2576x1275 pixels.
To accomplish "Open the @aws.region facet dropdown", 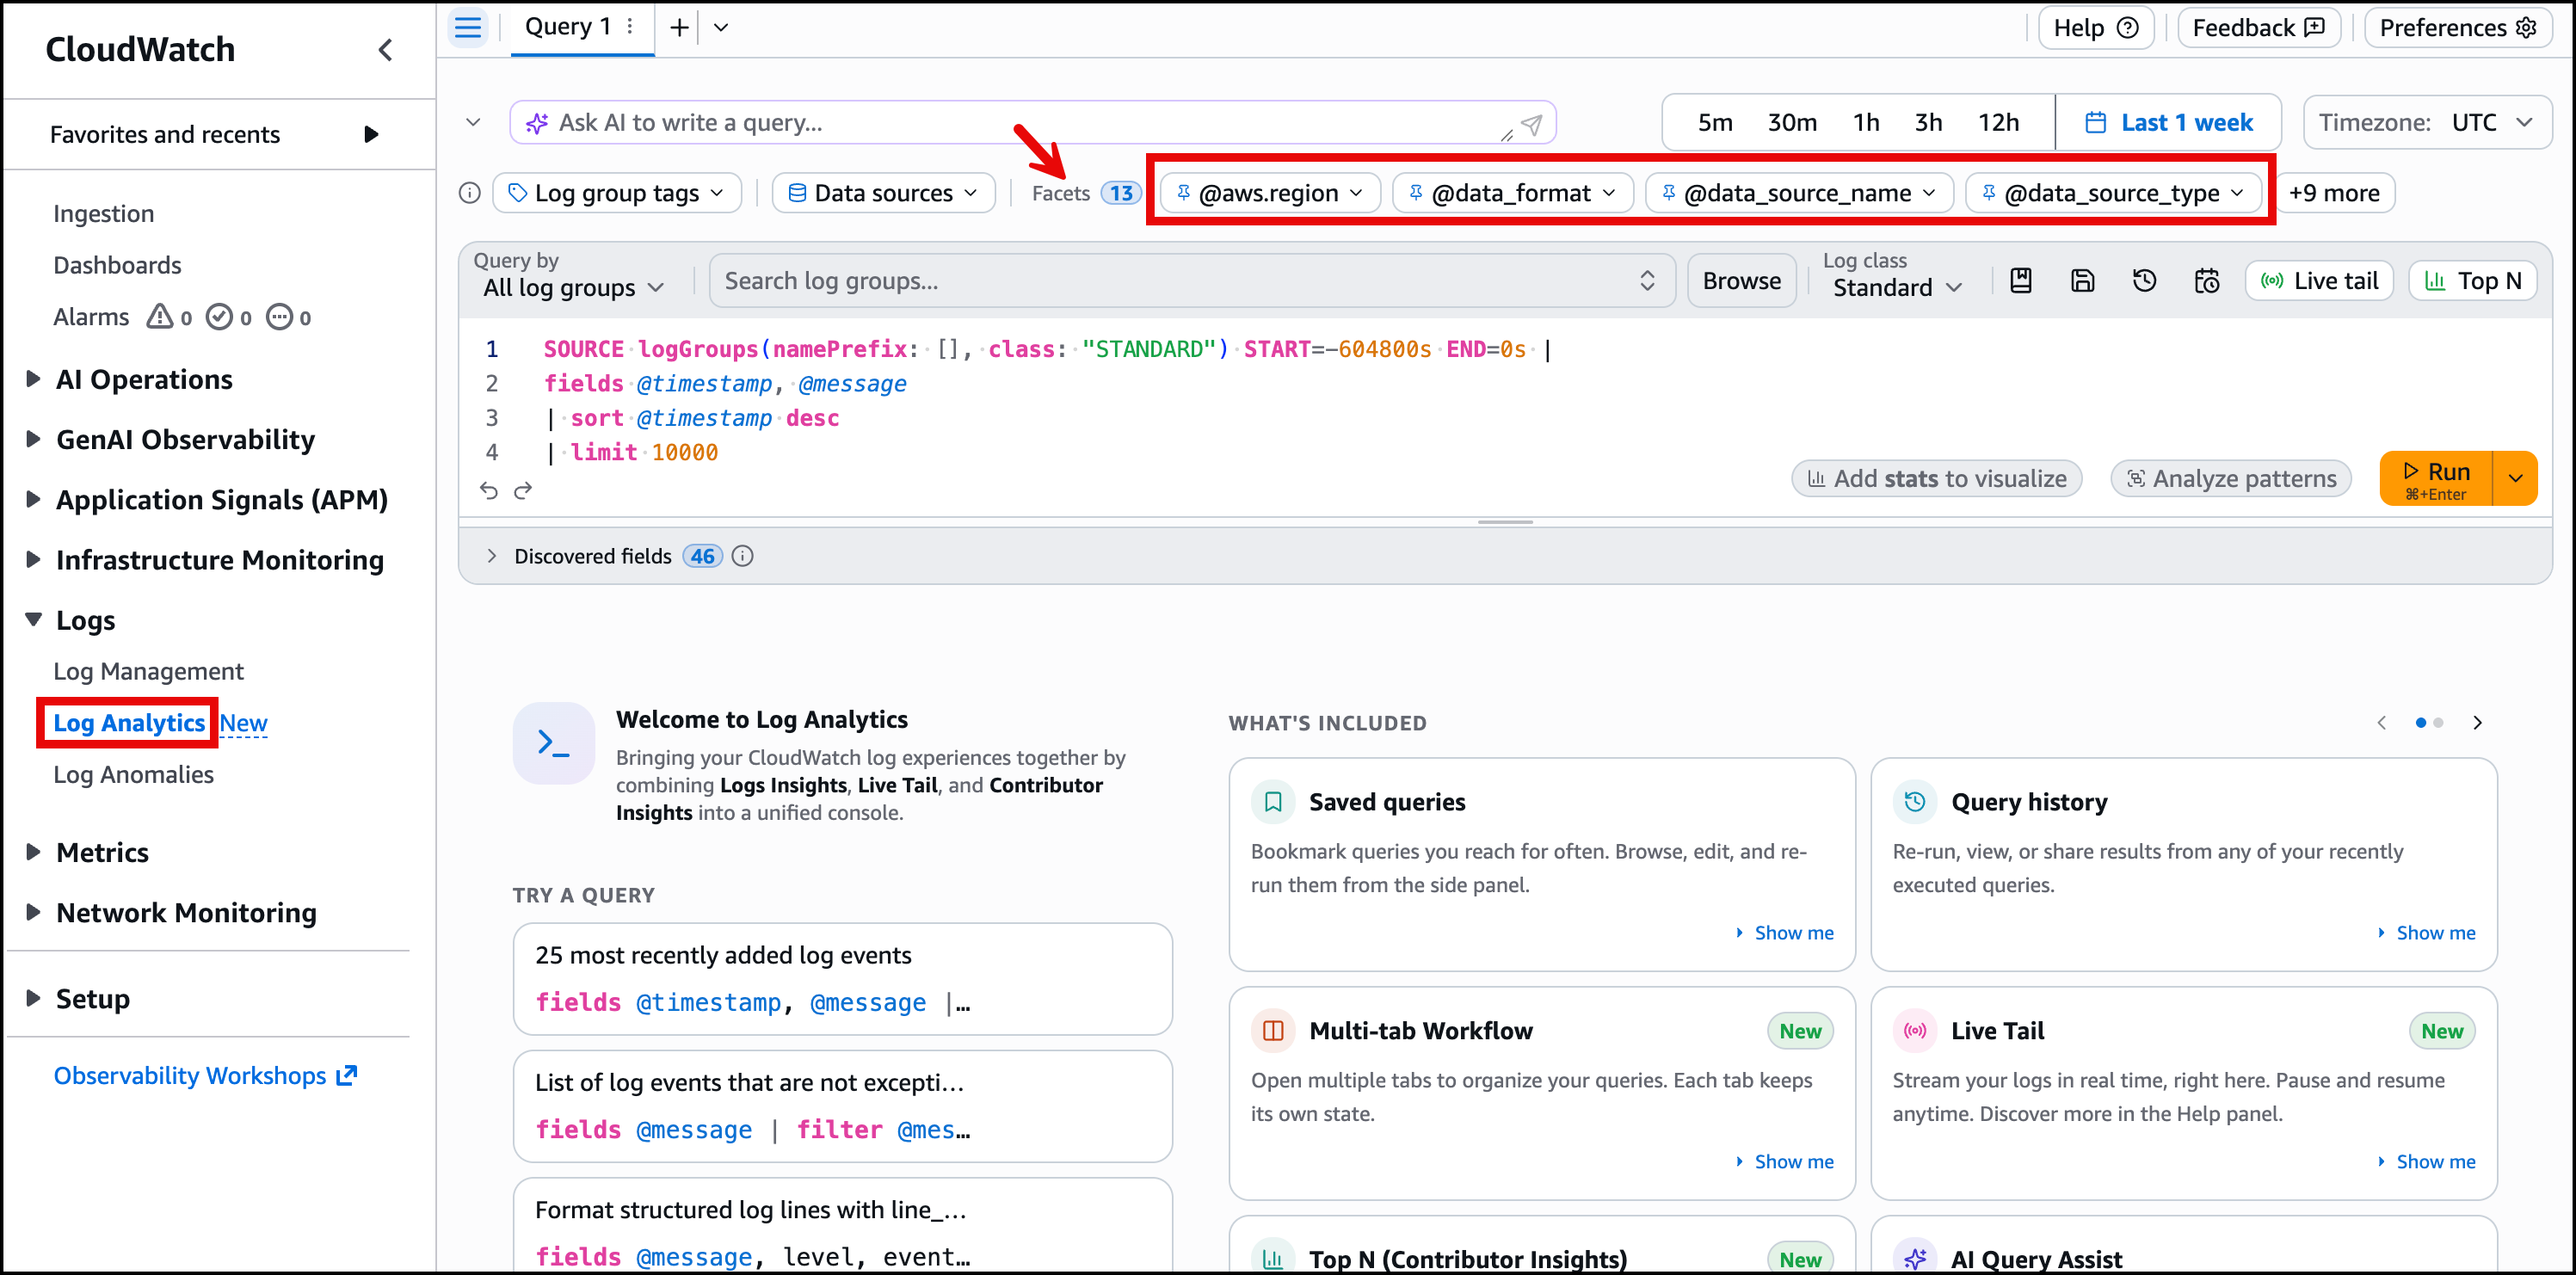I will (1270, 193).
